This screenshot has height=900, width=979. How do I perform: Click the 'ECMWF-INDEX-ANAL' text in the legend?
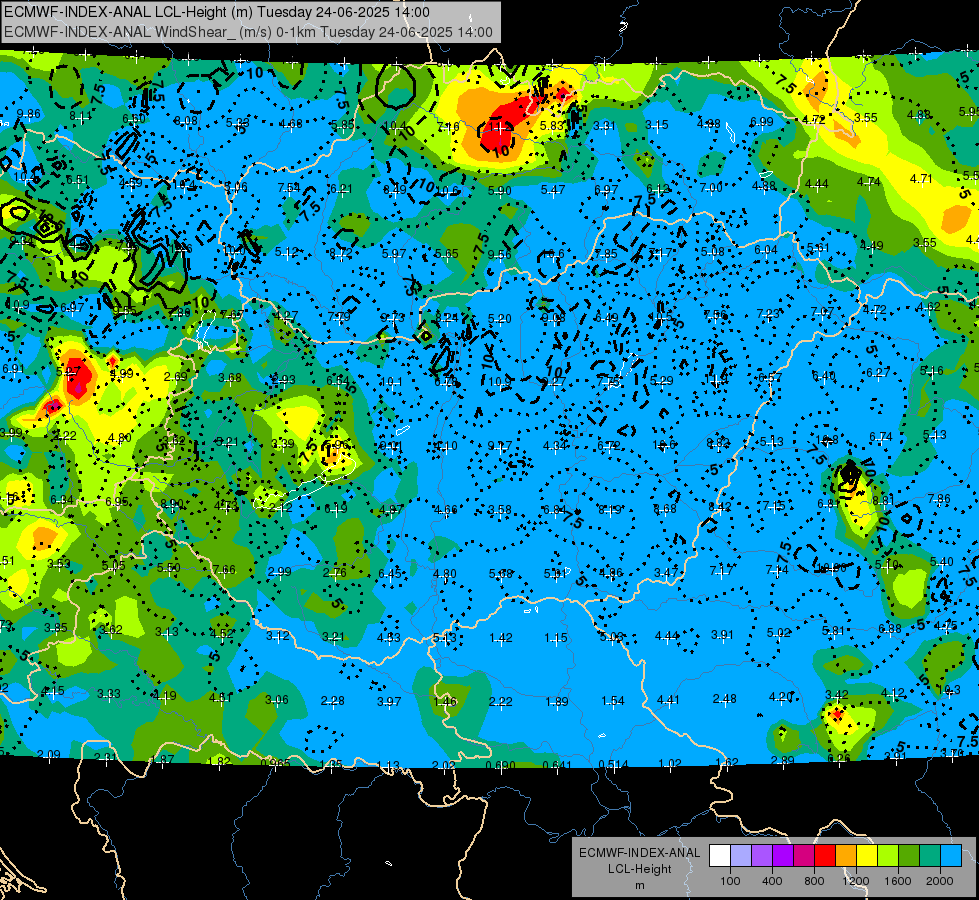click(639, 853)
